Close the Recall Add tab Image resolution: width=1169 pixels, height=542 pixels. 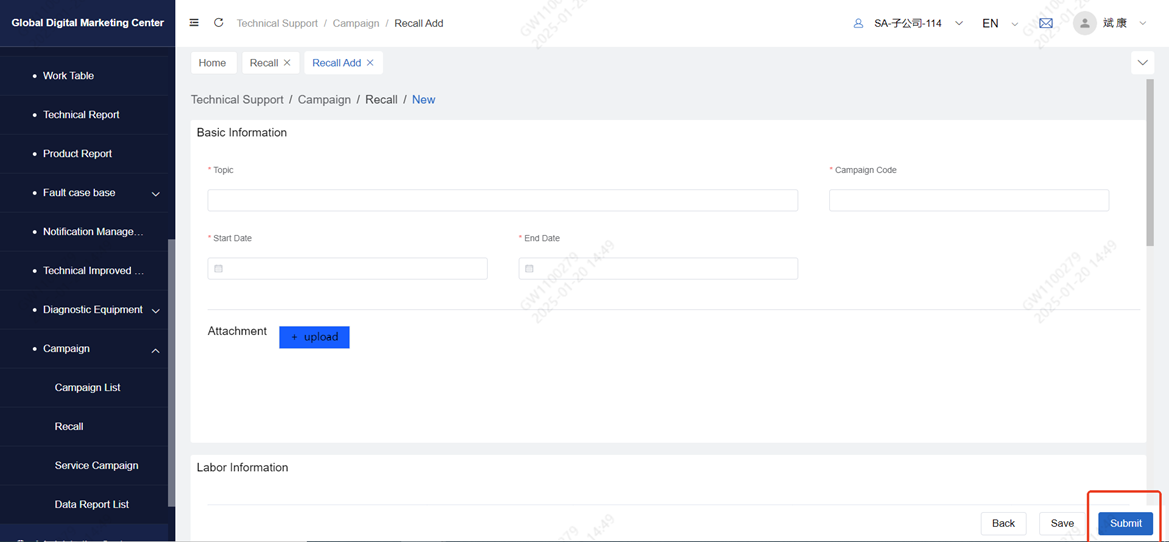coord(370,63)
